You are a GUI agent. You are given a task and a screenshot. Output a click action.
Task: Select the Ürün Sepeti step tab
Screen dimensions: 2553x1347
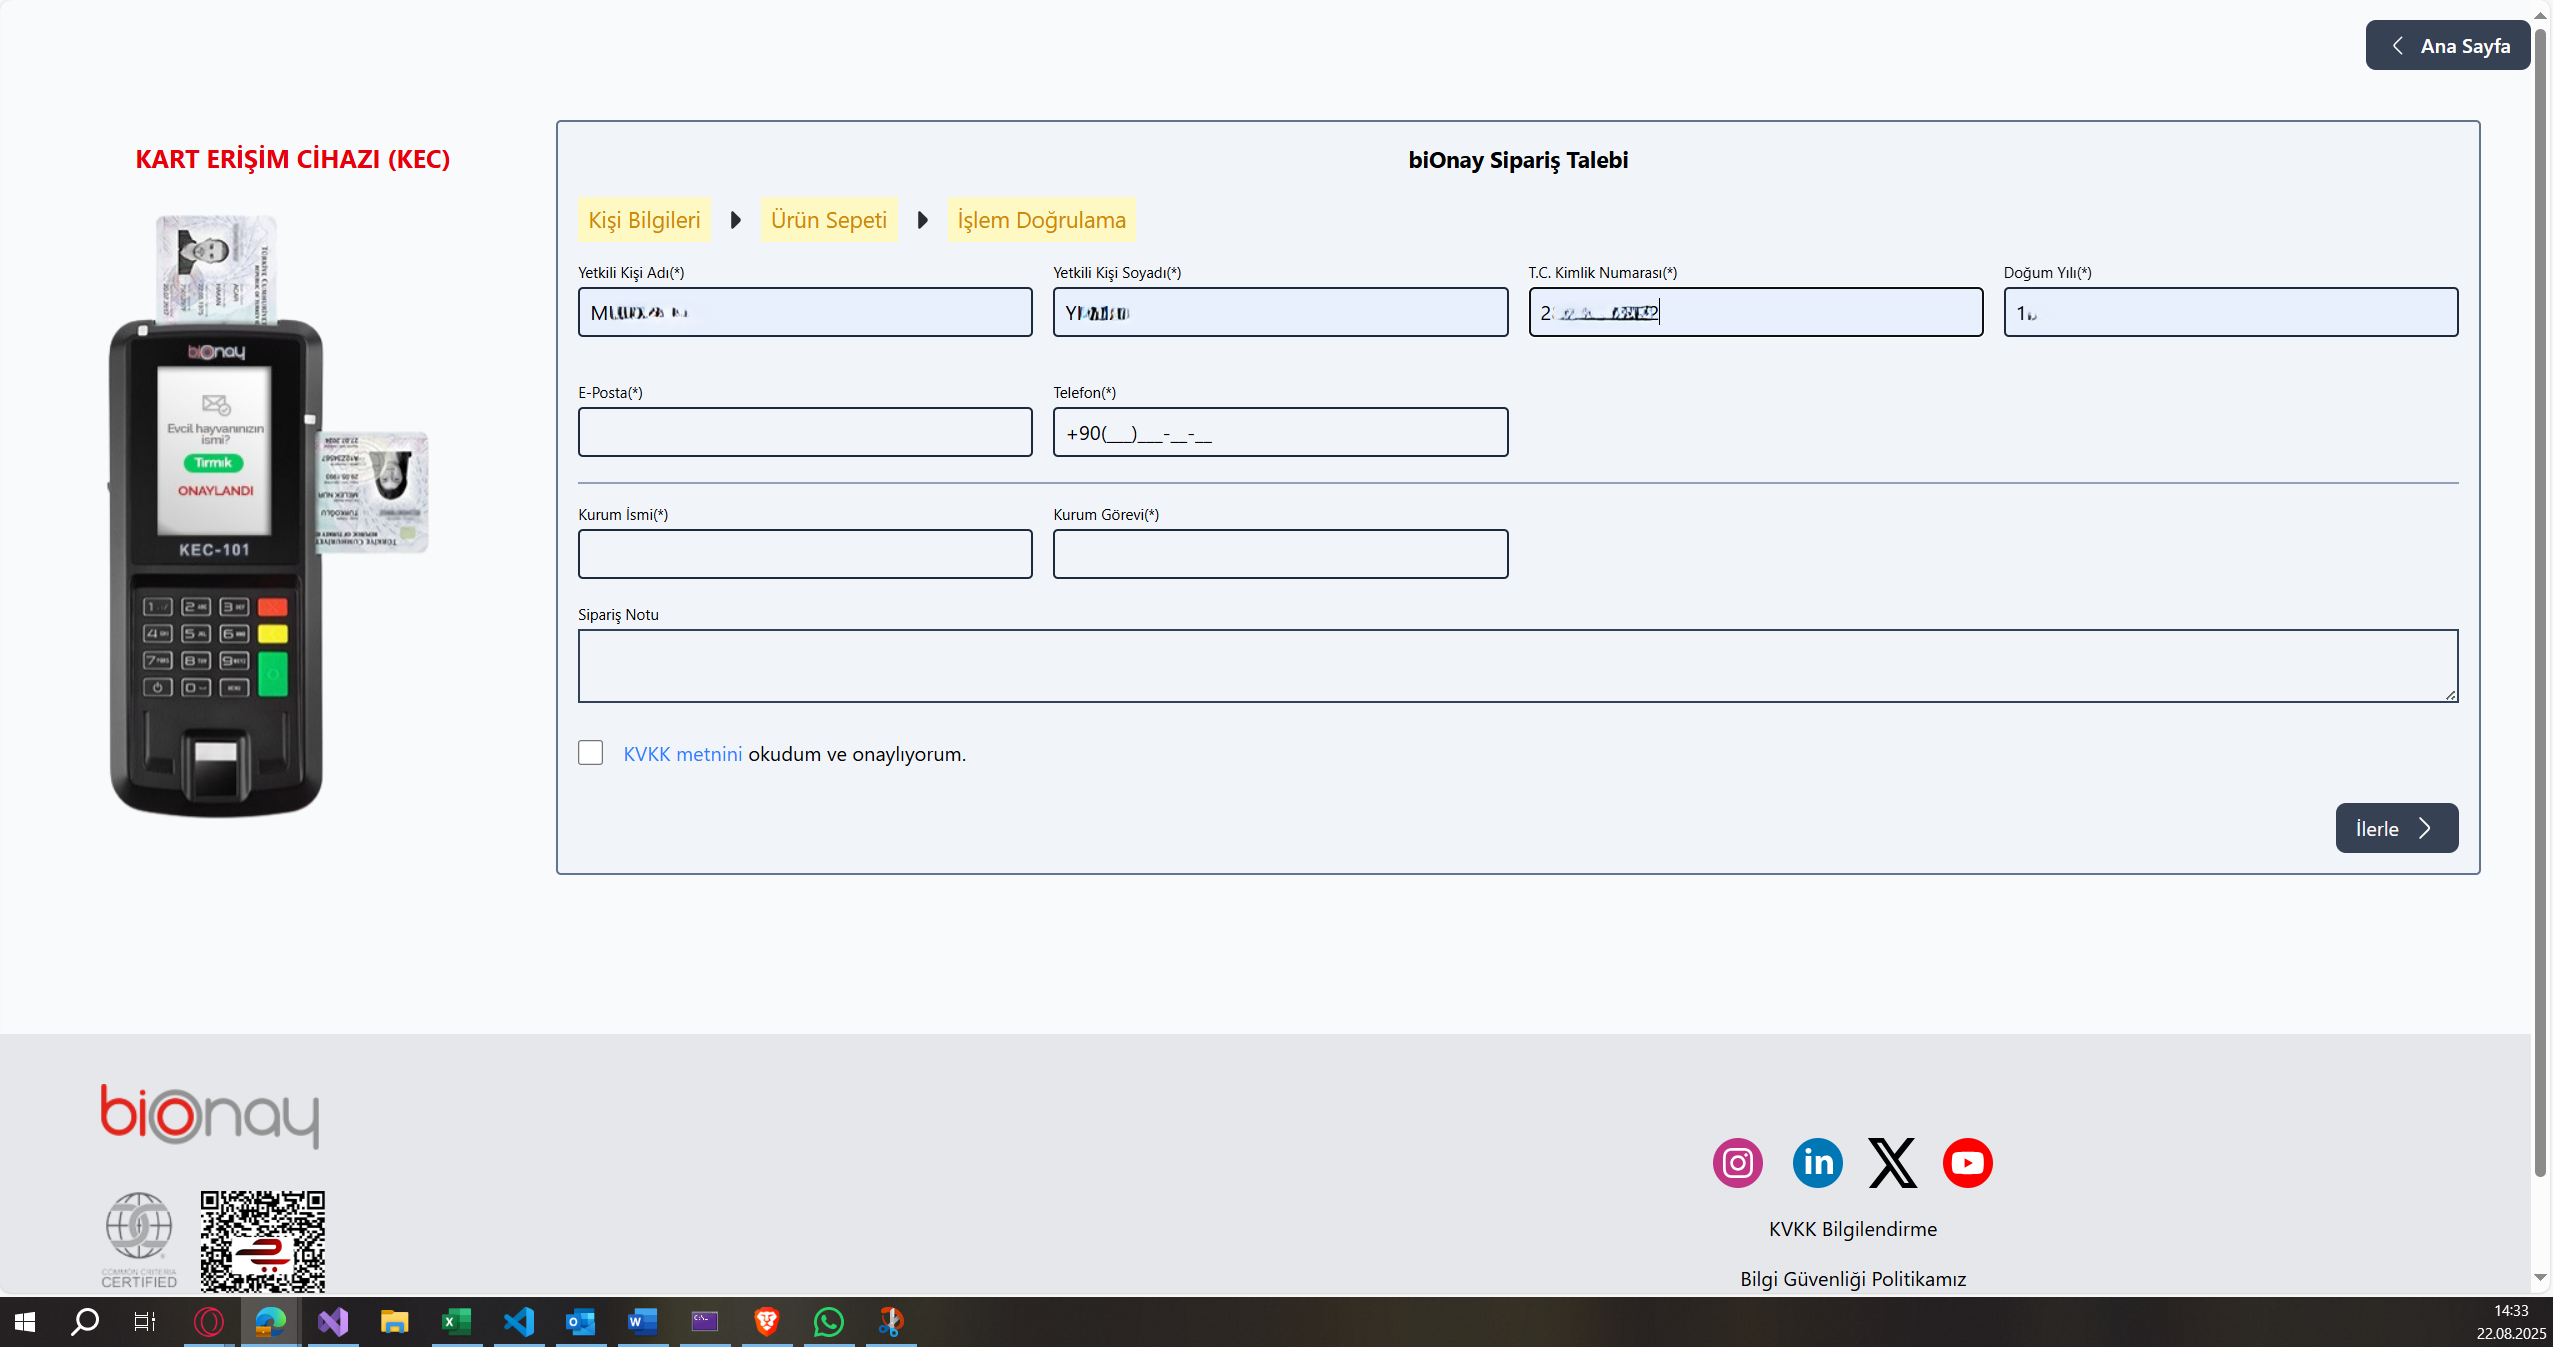(x=828, y=220)
